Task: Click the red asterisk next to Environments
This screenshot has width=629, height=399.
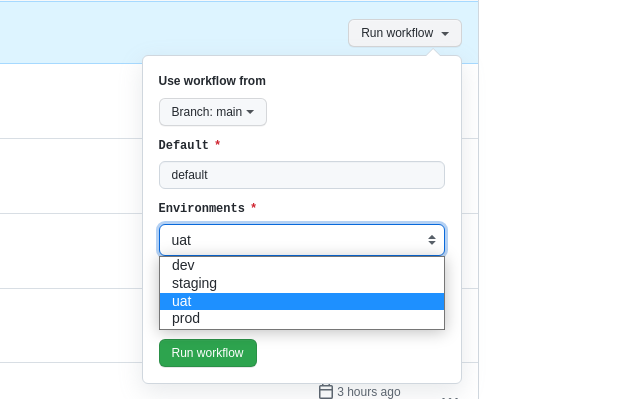Action: (254, 207)
